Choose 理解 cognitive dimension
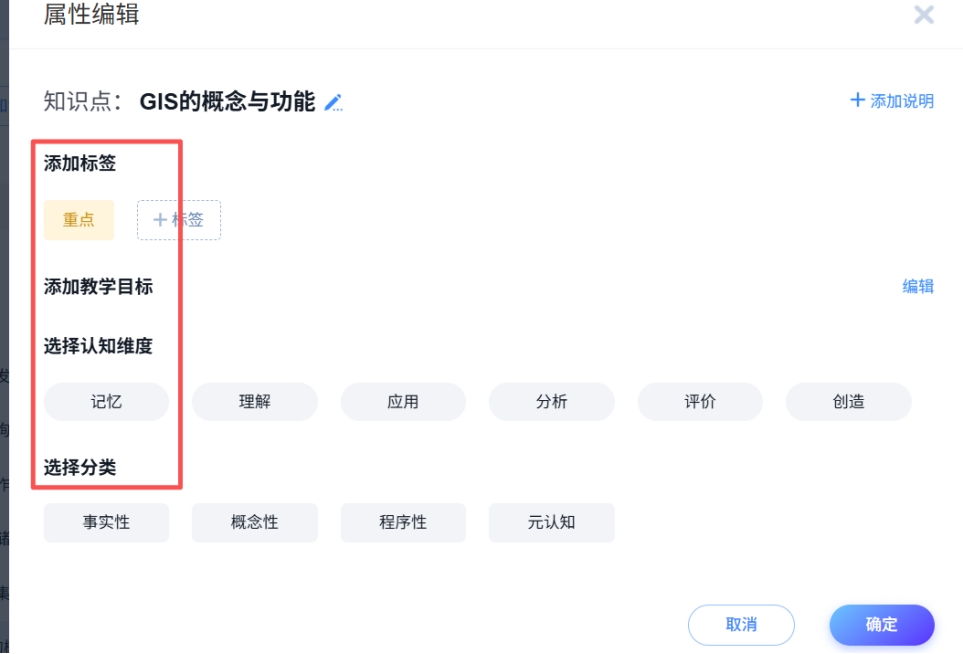Image resolution: width=963 pixels, height=654 pixels. pyautogui.click(x=255, y=402)
